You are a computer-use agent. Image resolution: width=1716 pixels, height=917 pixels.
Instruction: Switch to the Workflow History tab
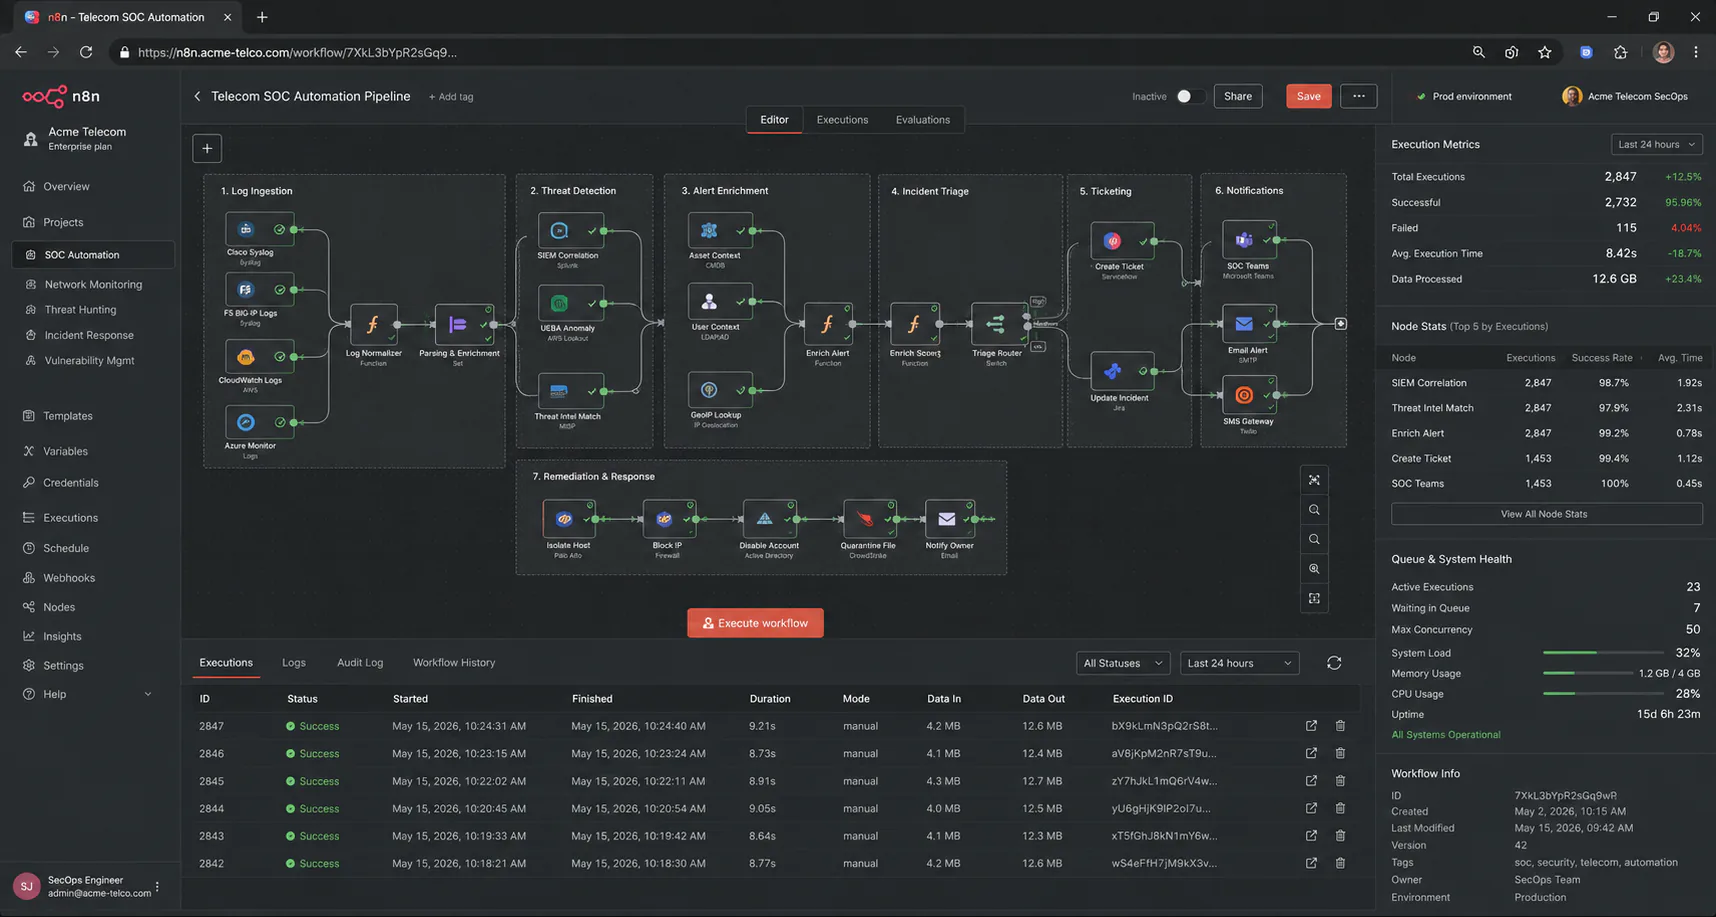pyautogui.click(x=454, y=663)
